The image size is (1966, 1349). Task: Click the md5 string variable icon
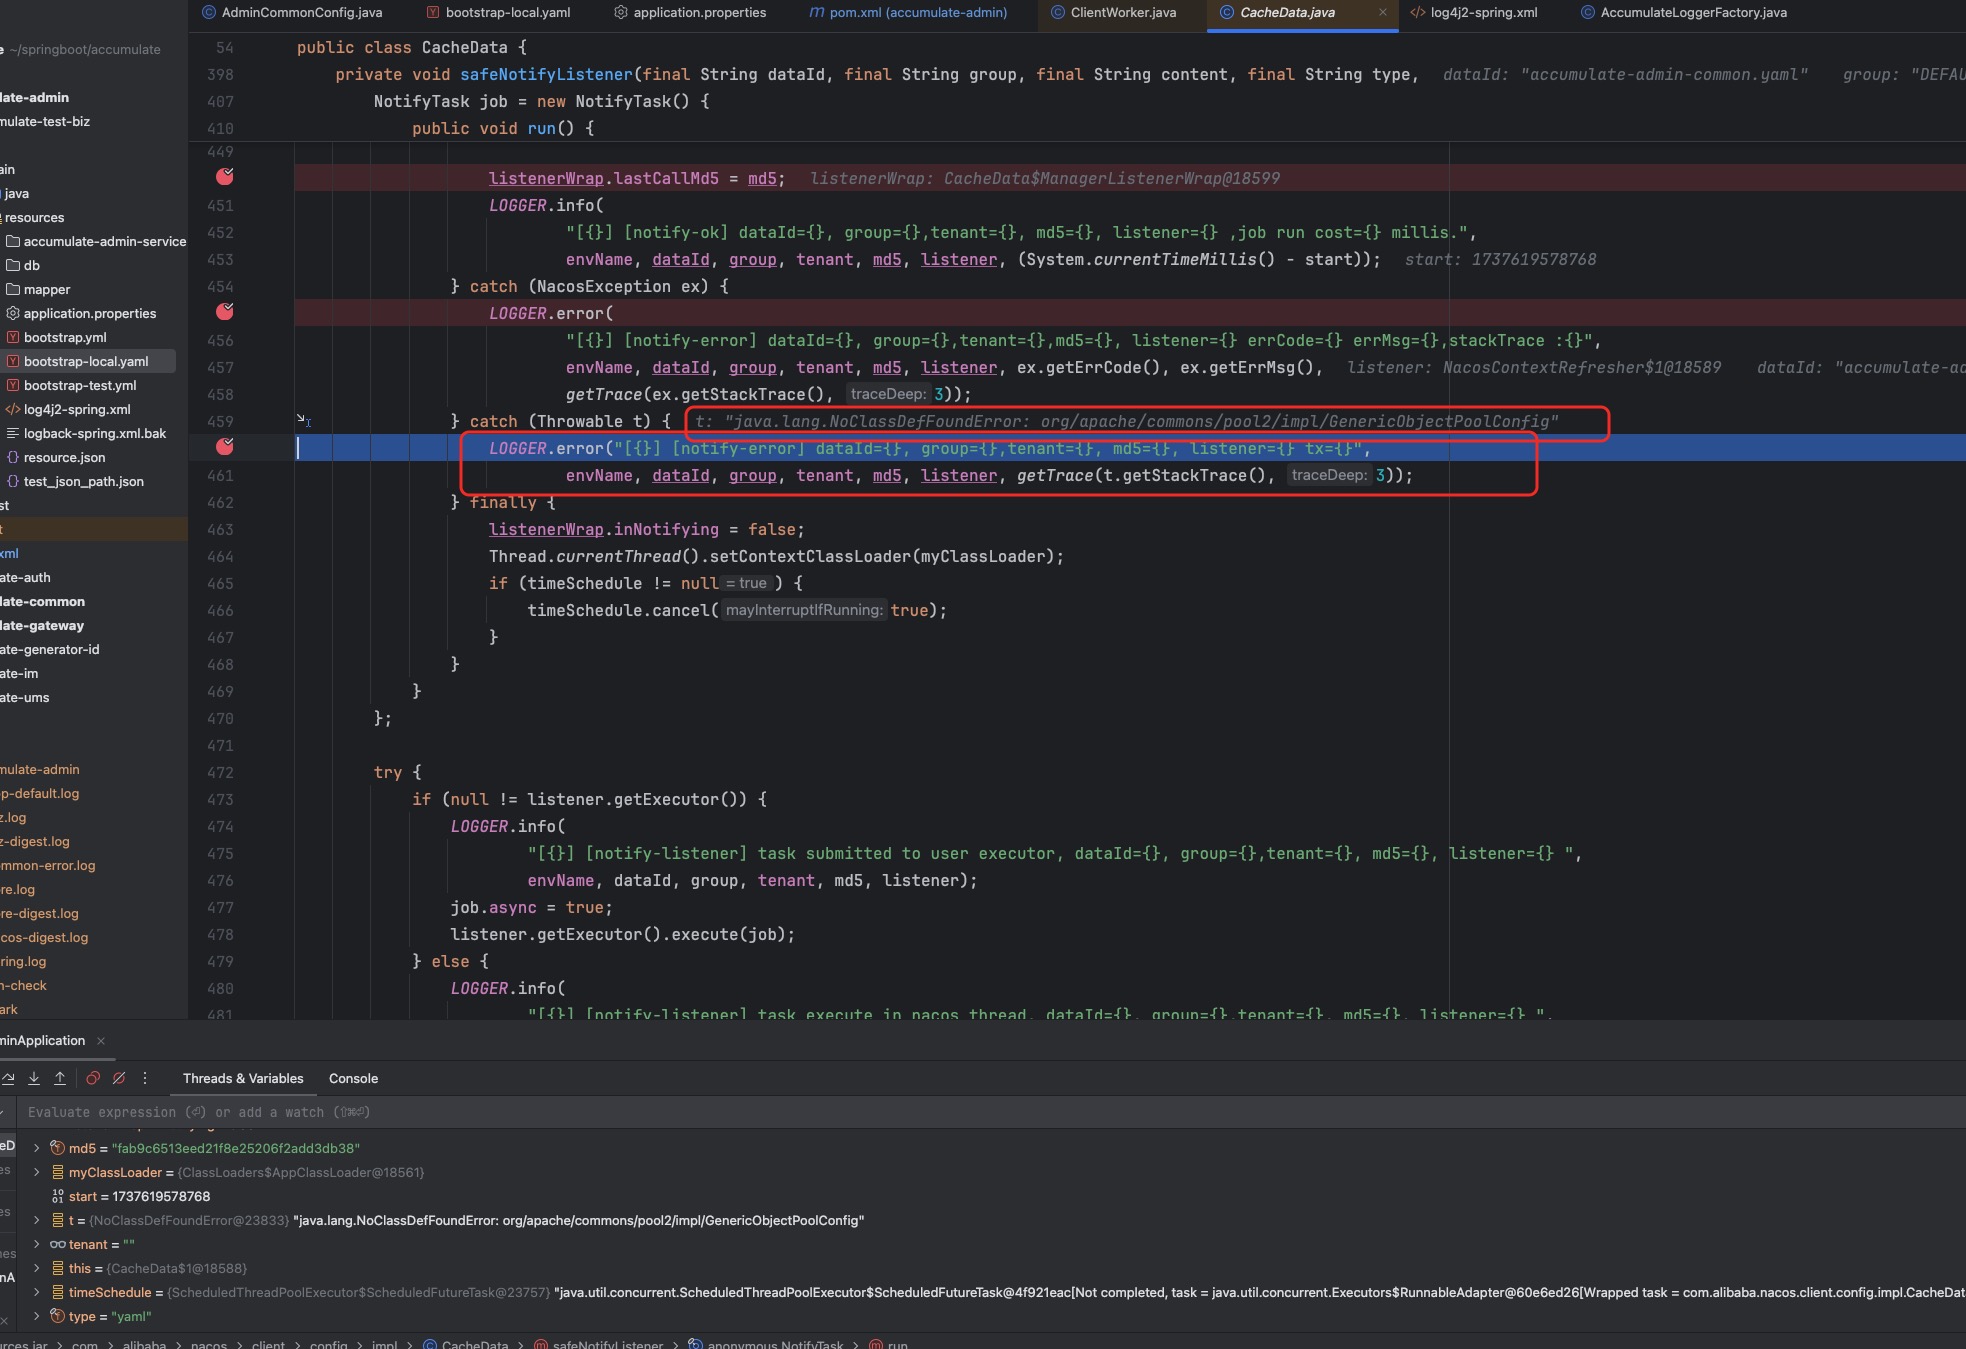58,1148
